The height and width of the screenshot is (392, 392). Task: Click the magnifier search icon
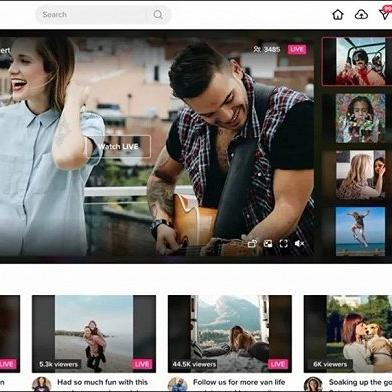click(x=158, y=15)
